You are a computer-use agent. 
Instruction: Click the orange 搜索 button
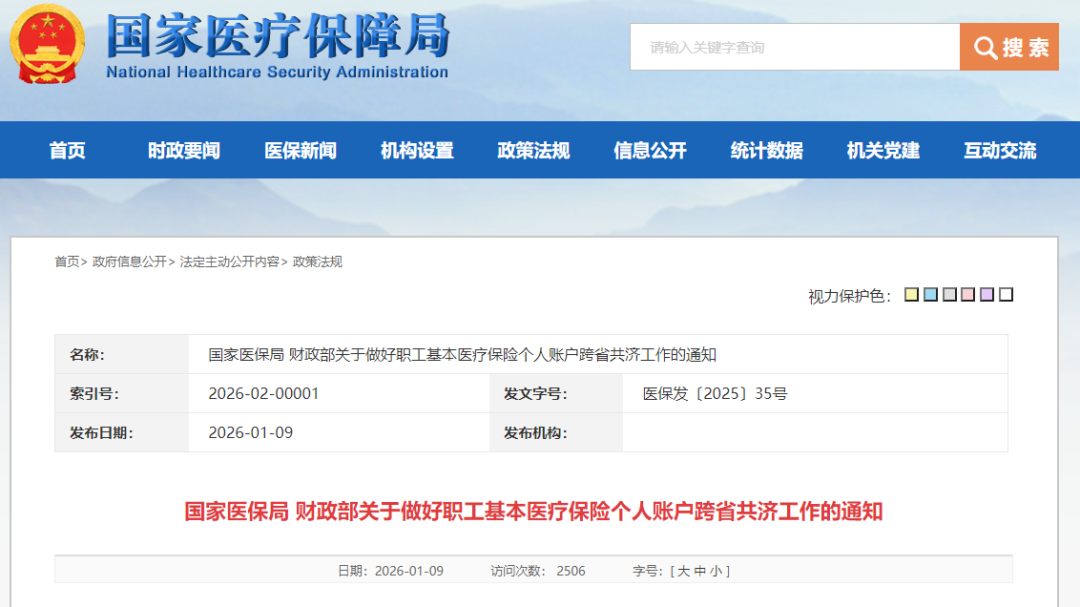point(1009,47)
